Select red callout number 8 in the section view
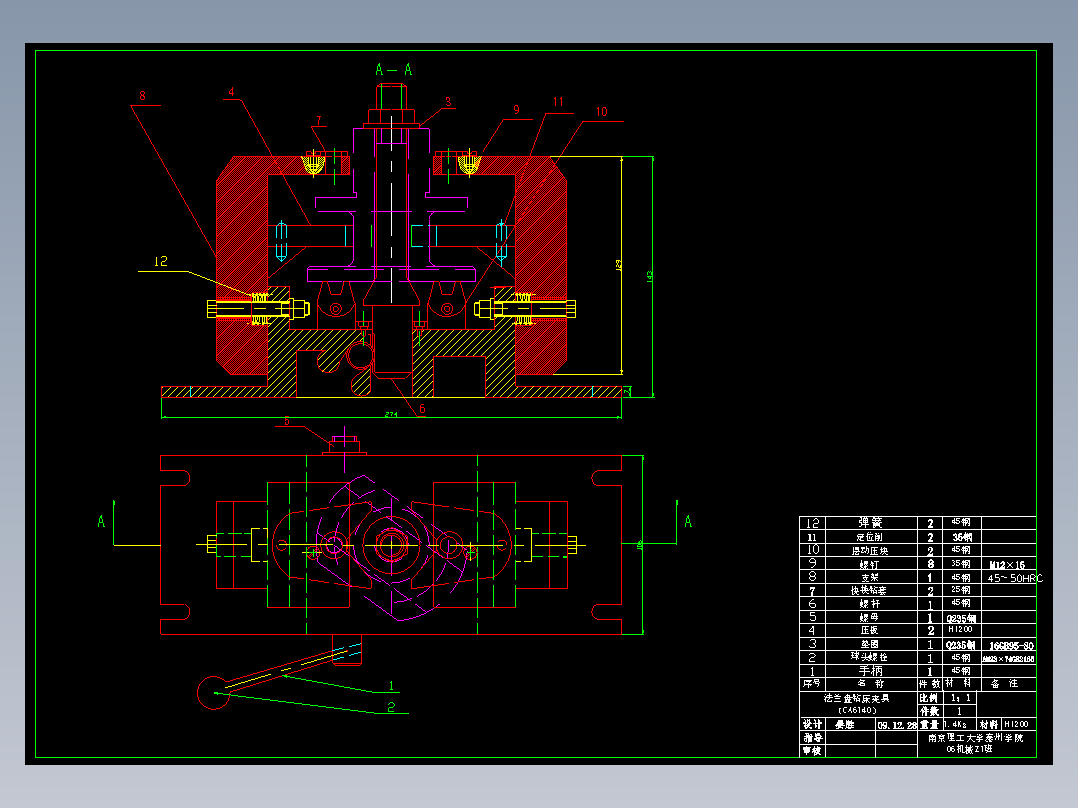The height and width of the screenshot is (808, 1078). (x=142, y=96)
